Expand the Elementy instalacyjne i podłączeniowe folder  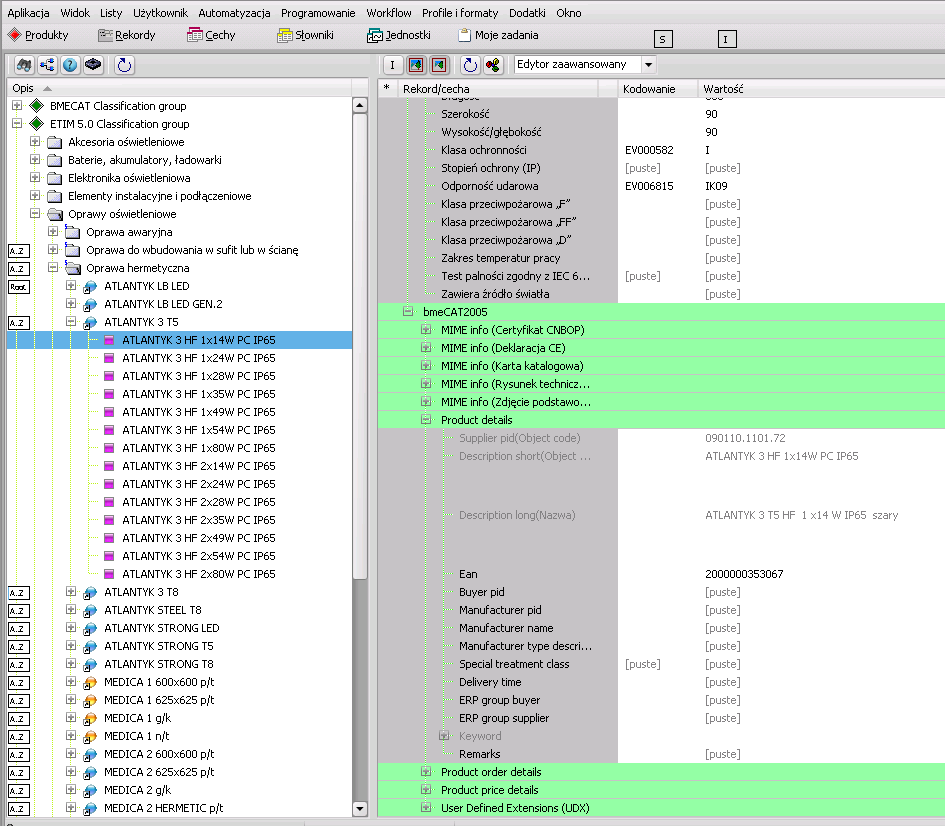click(35, 196)
